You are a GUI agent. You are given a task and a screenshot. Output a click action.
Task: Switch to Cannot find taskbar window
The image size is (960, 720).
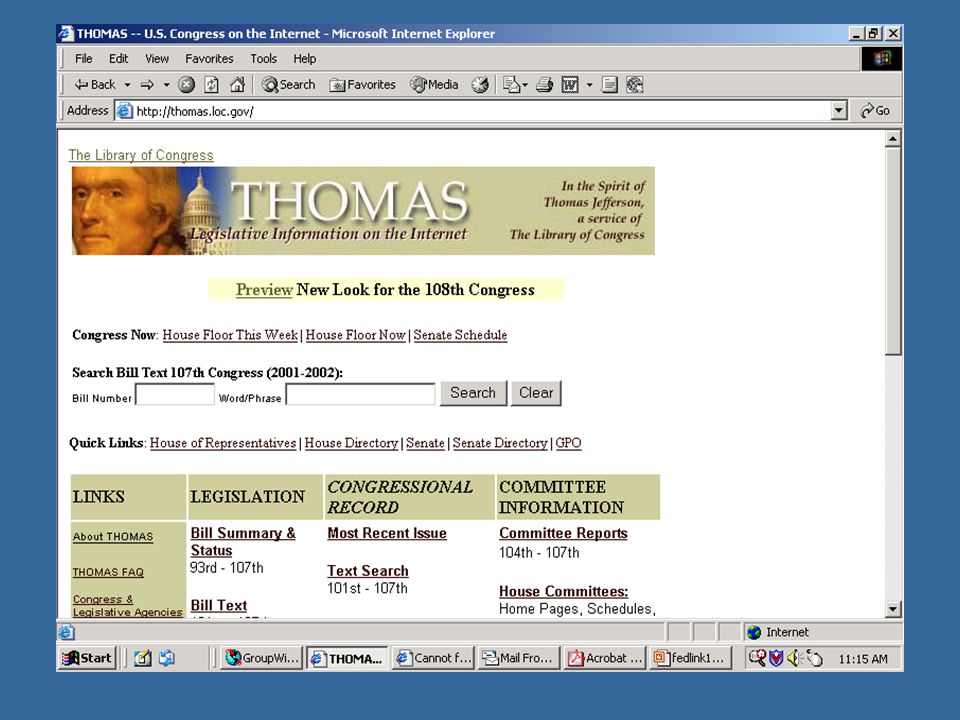[433, 658]
